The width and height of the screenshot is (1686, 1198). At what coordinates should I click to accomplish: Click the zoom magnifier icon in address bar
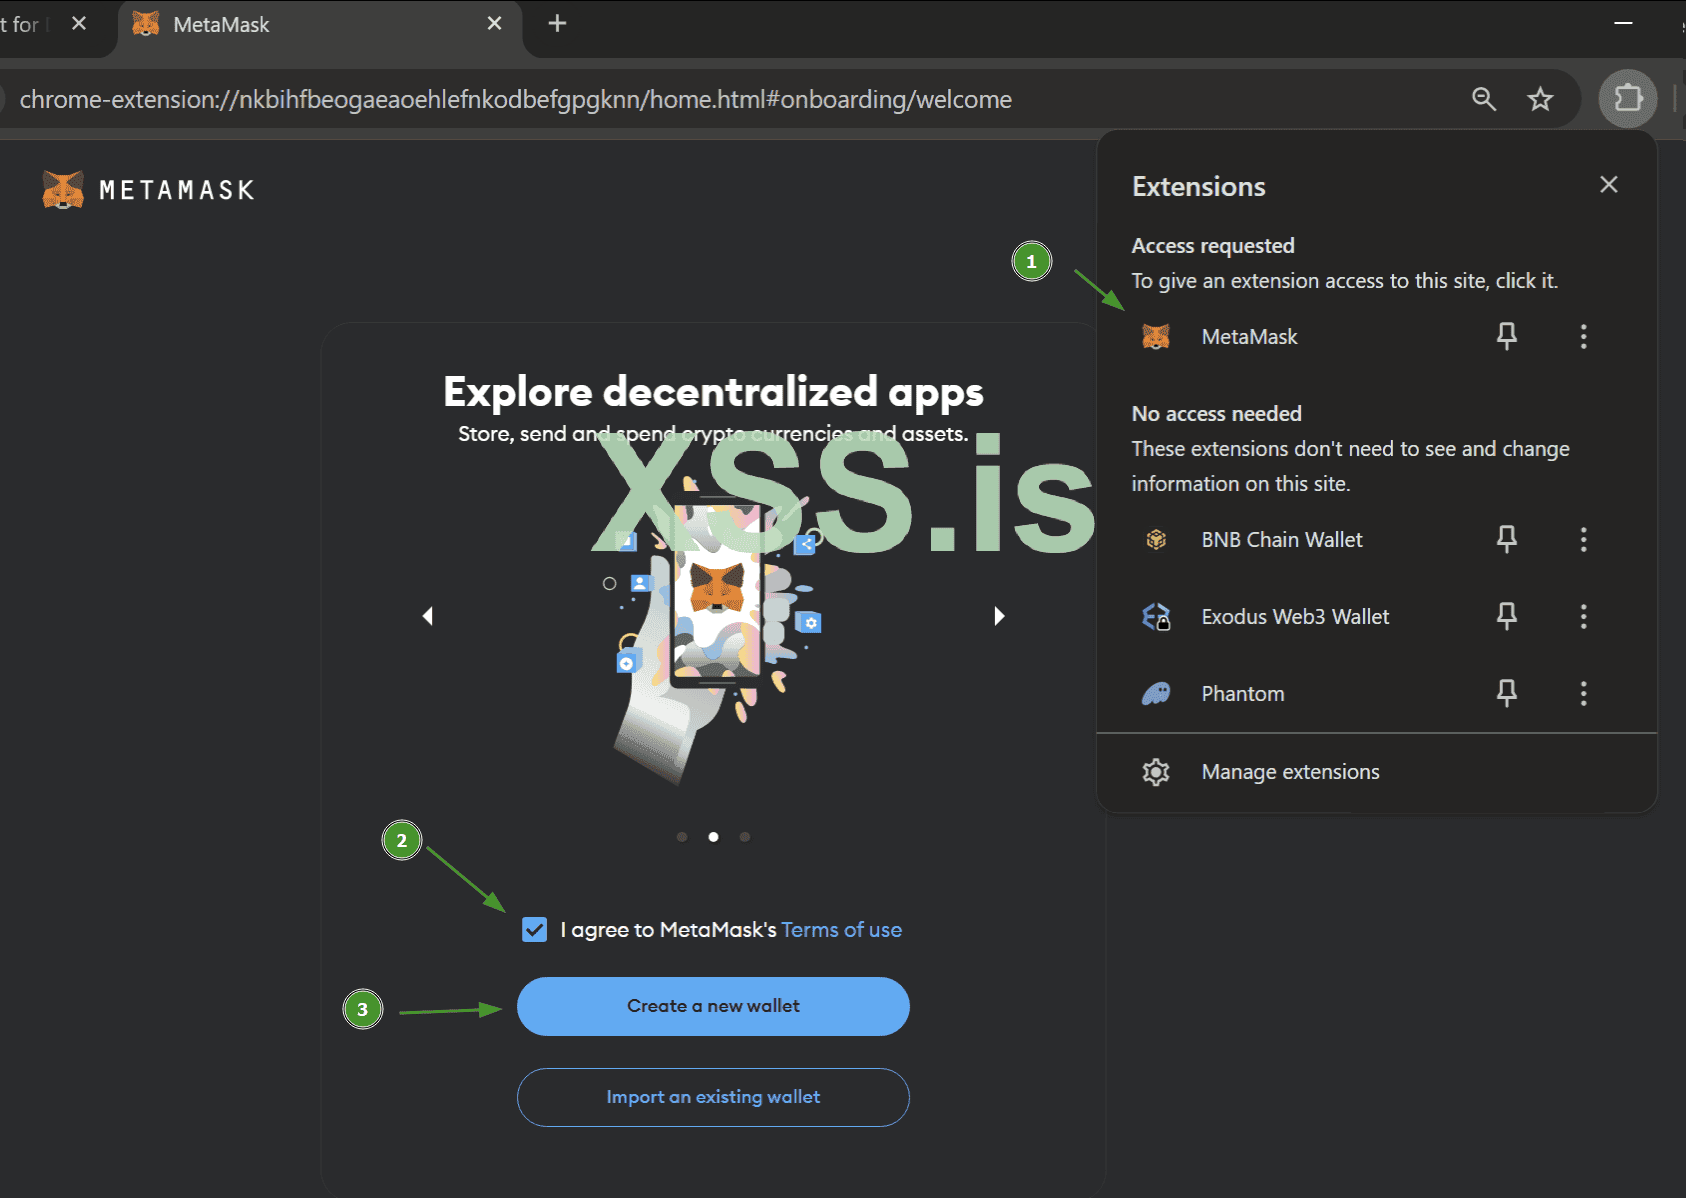1484,99
